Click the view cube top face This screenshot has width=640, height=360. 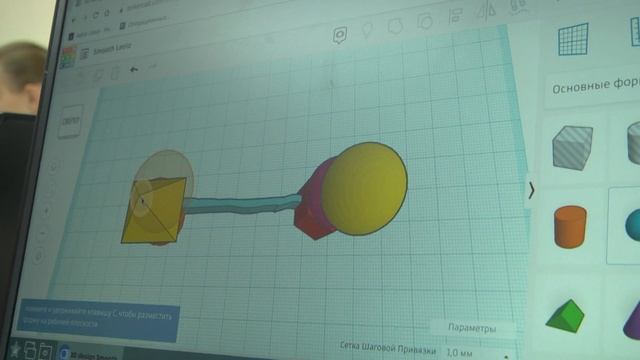(71, 121)
